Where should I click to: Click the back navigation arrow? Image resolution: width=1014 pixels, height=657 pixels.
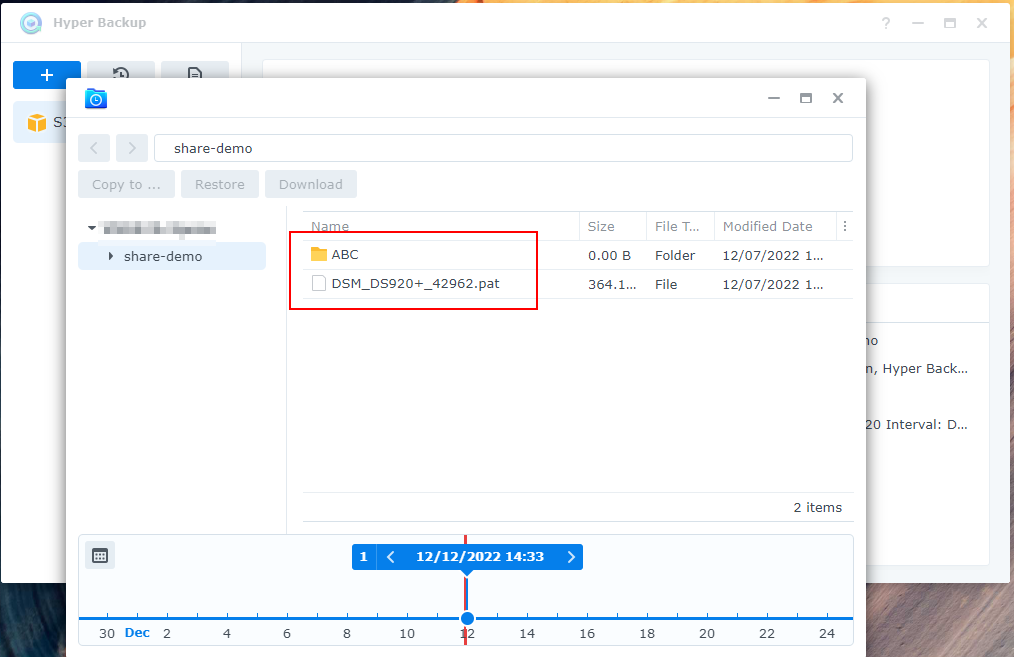tap(94, 148)
